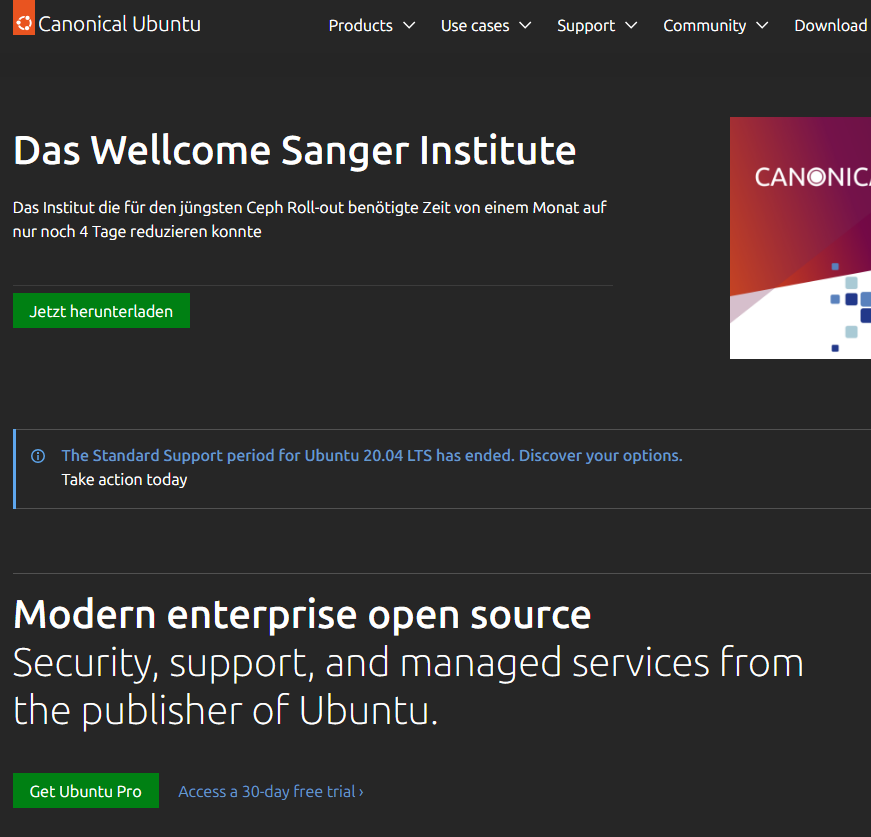Click the Take action today text

[x=124, y=479]
